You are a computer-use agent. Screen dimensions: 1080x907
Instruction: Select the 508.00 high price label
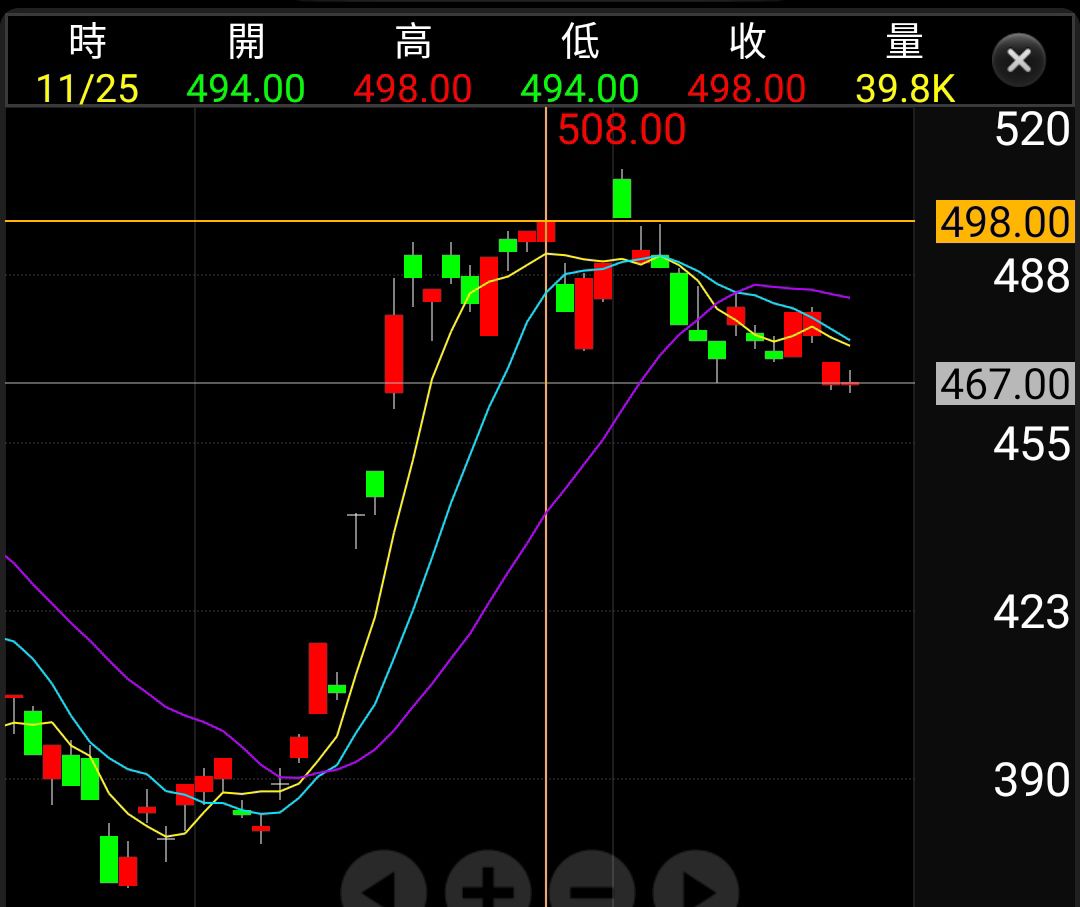[x=621, y=130]
